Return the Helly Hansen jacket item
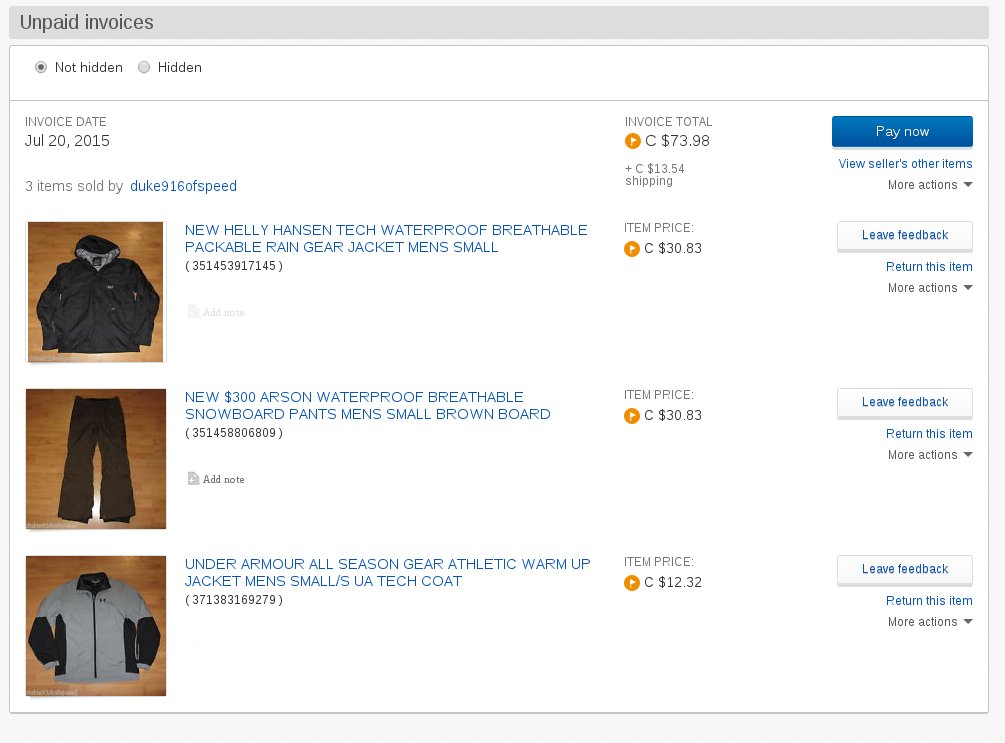The width and height of the screenshot is (1005, 743). pyautogui.click(x=929, y=267)
